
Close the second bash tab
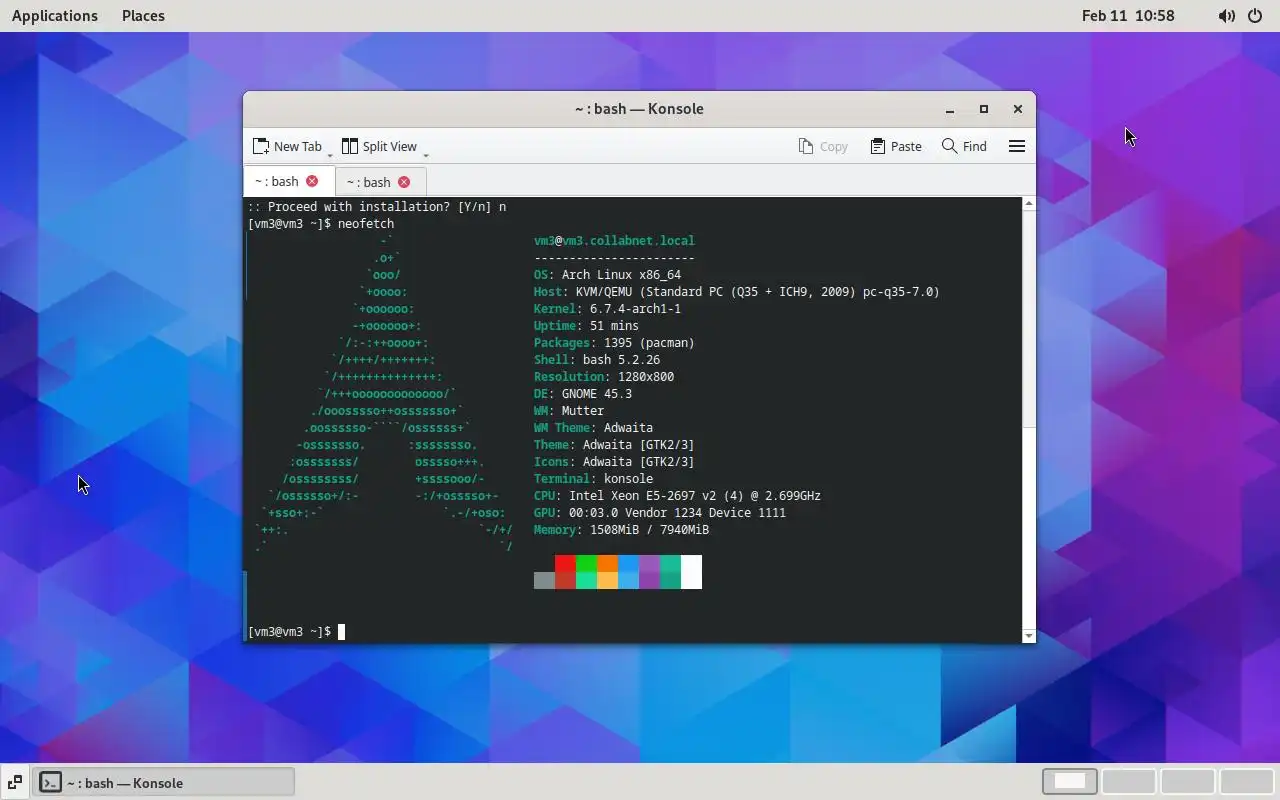point(404,182)
